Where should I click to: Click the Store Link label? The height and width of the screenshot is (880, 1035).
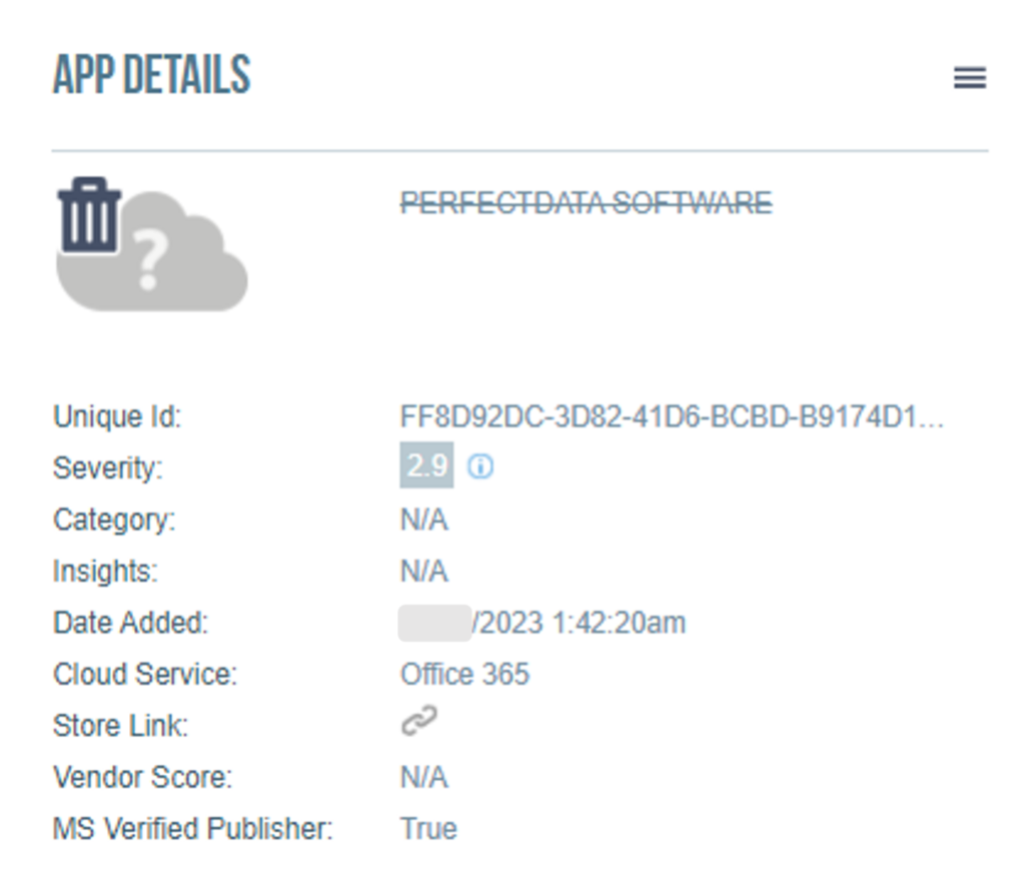(121, 726)
